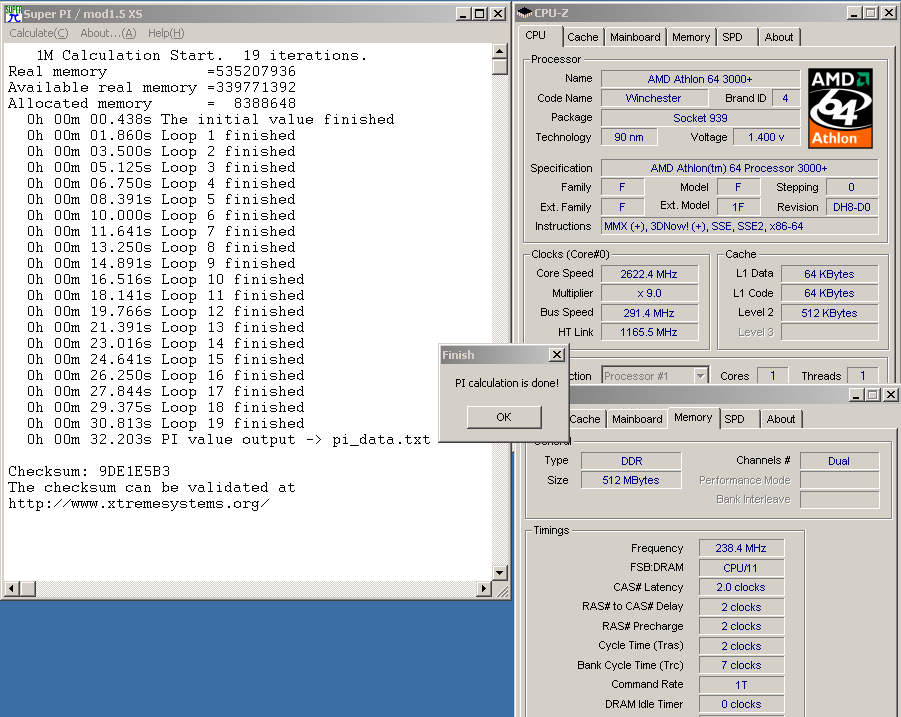The width and height of the screenshot is (901, 717).
Task: Click the Instructions field listing MMX, SSE, SSE2
Action: [x=740, y=226]
